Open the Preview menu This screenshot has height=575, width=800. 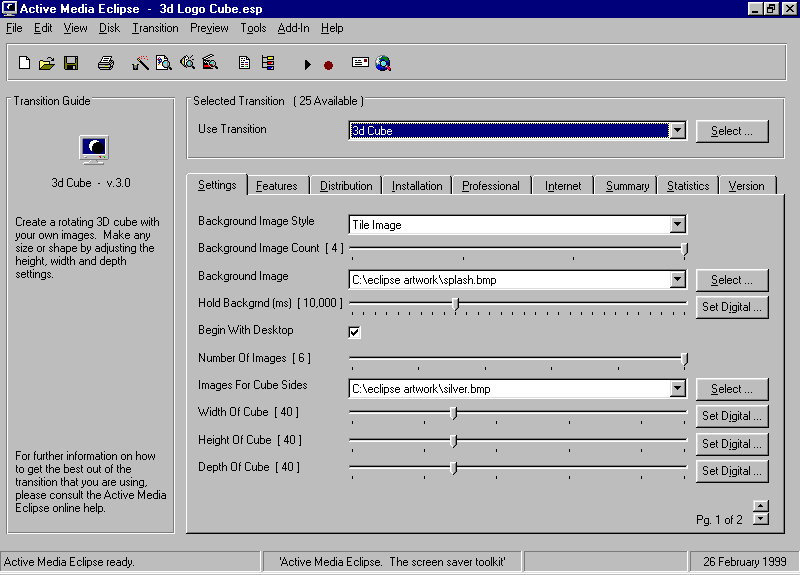pos(209,28)
